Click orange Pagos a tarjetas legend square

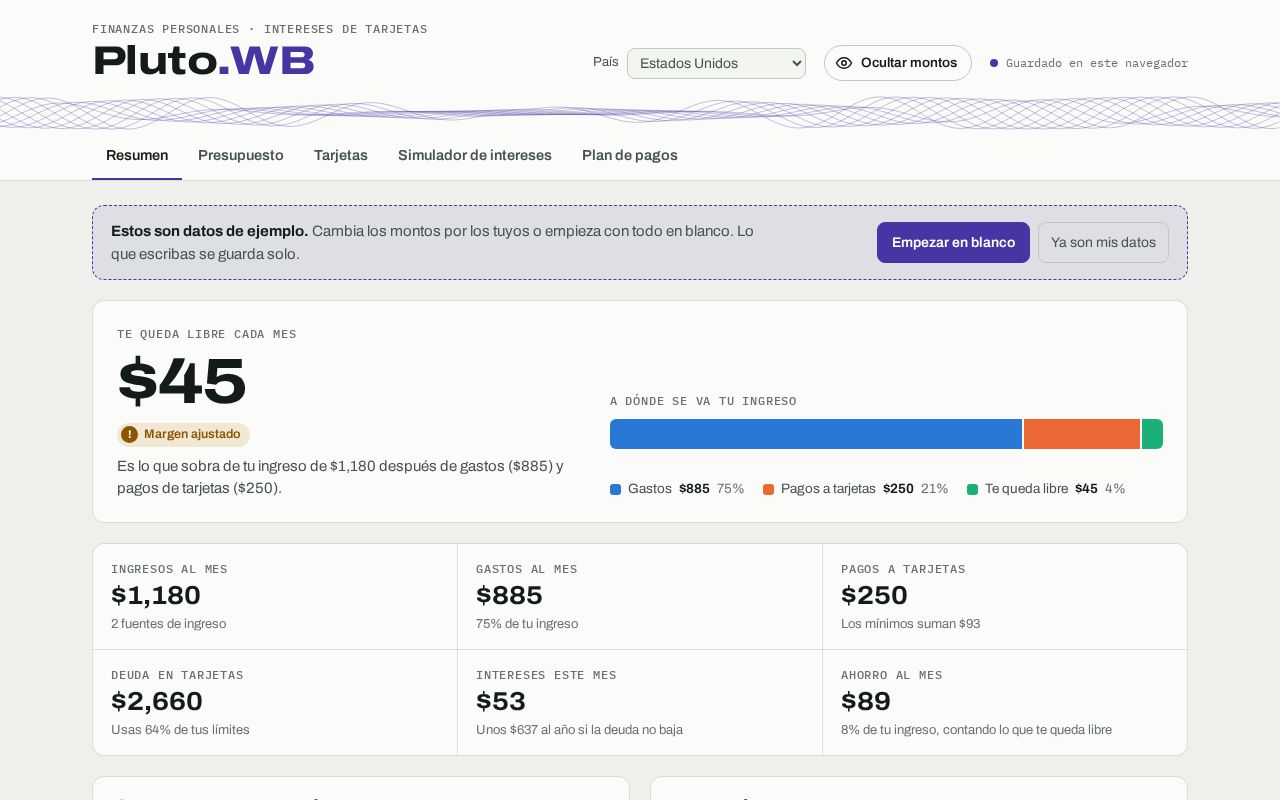click(769, 489)
